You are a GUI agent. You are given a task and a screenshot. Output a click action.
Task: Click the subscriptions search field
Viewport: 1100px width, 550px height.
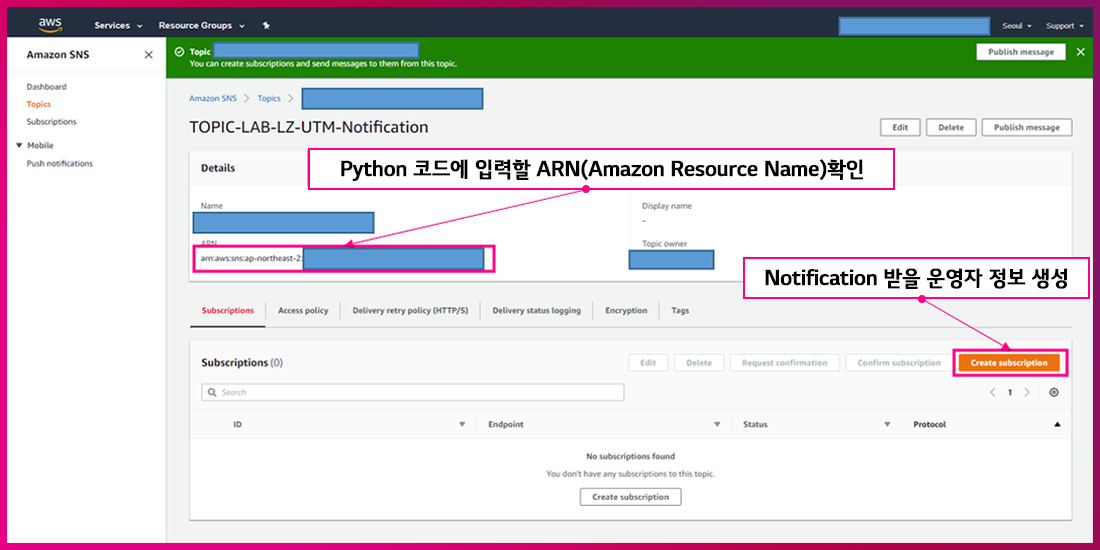pyautogui.click(x=413, y=393)
